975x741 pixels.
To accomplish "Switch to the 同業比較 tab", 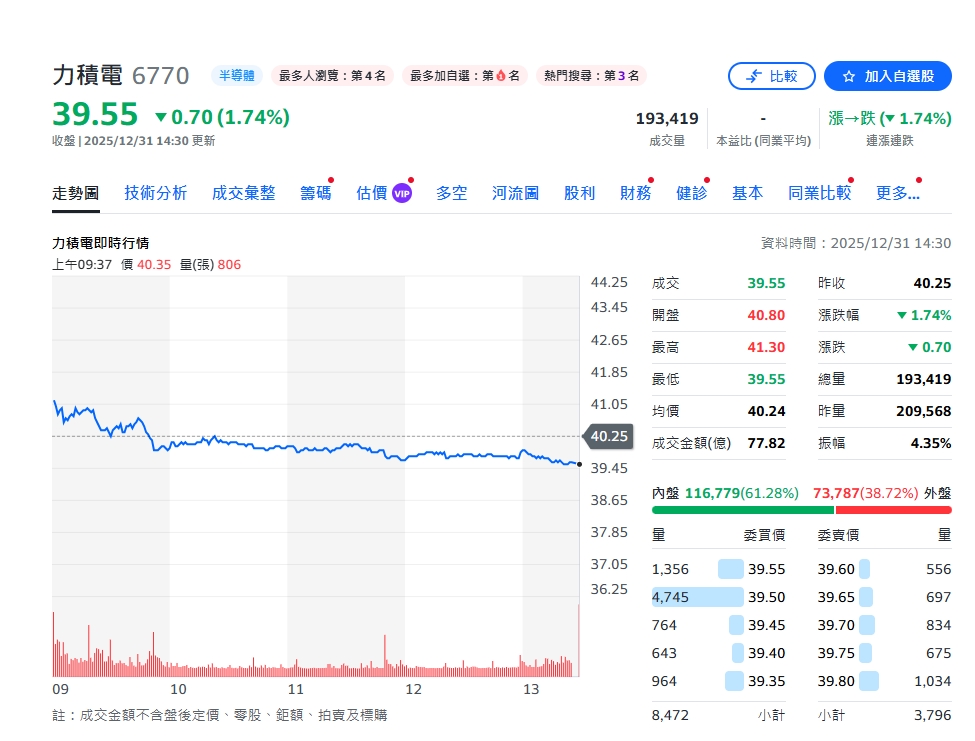I will tap(819, 193).
